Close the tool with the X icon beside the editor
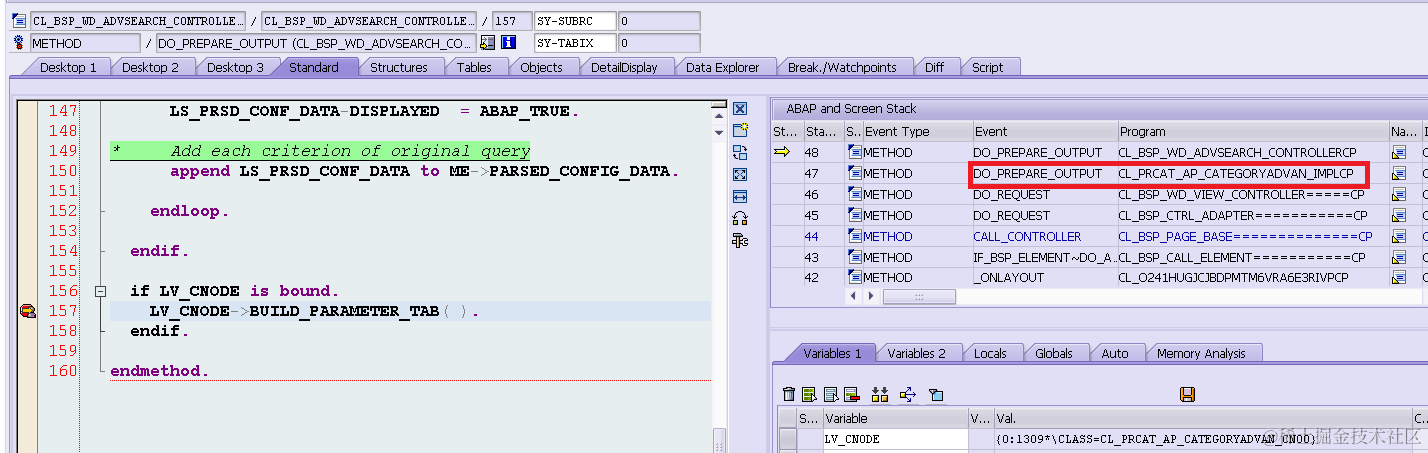The height and width of the screenshot is (453, 1428). (x=740, y=109)
